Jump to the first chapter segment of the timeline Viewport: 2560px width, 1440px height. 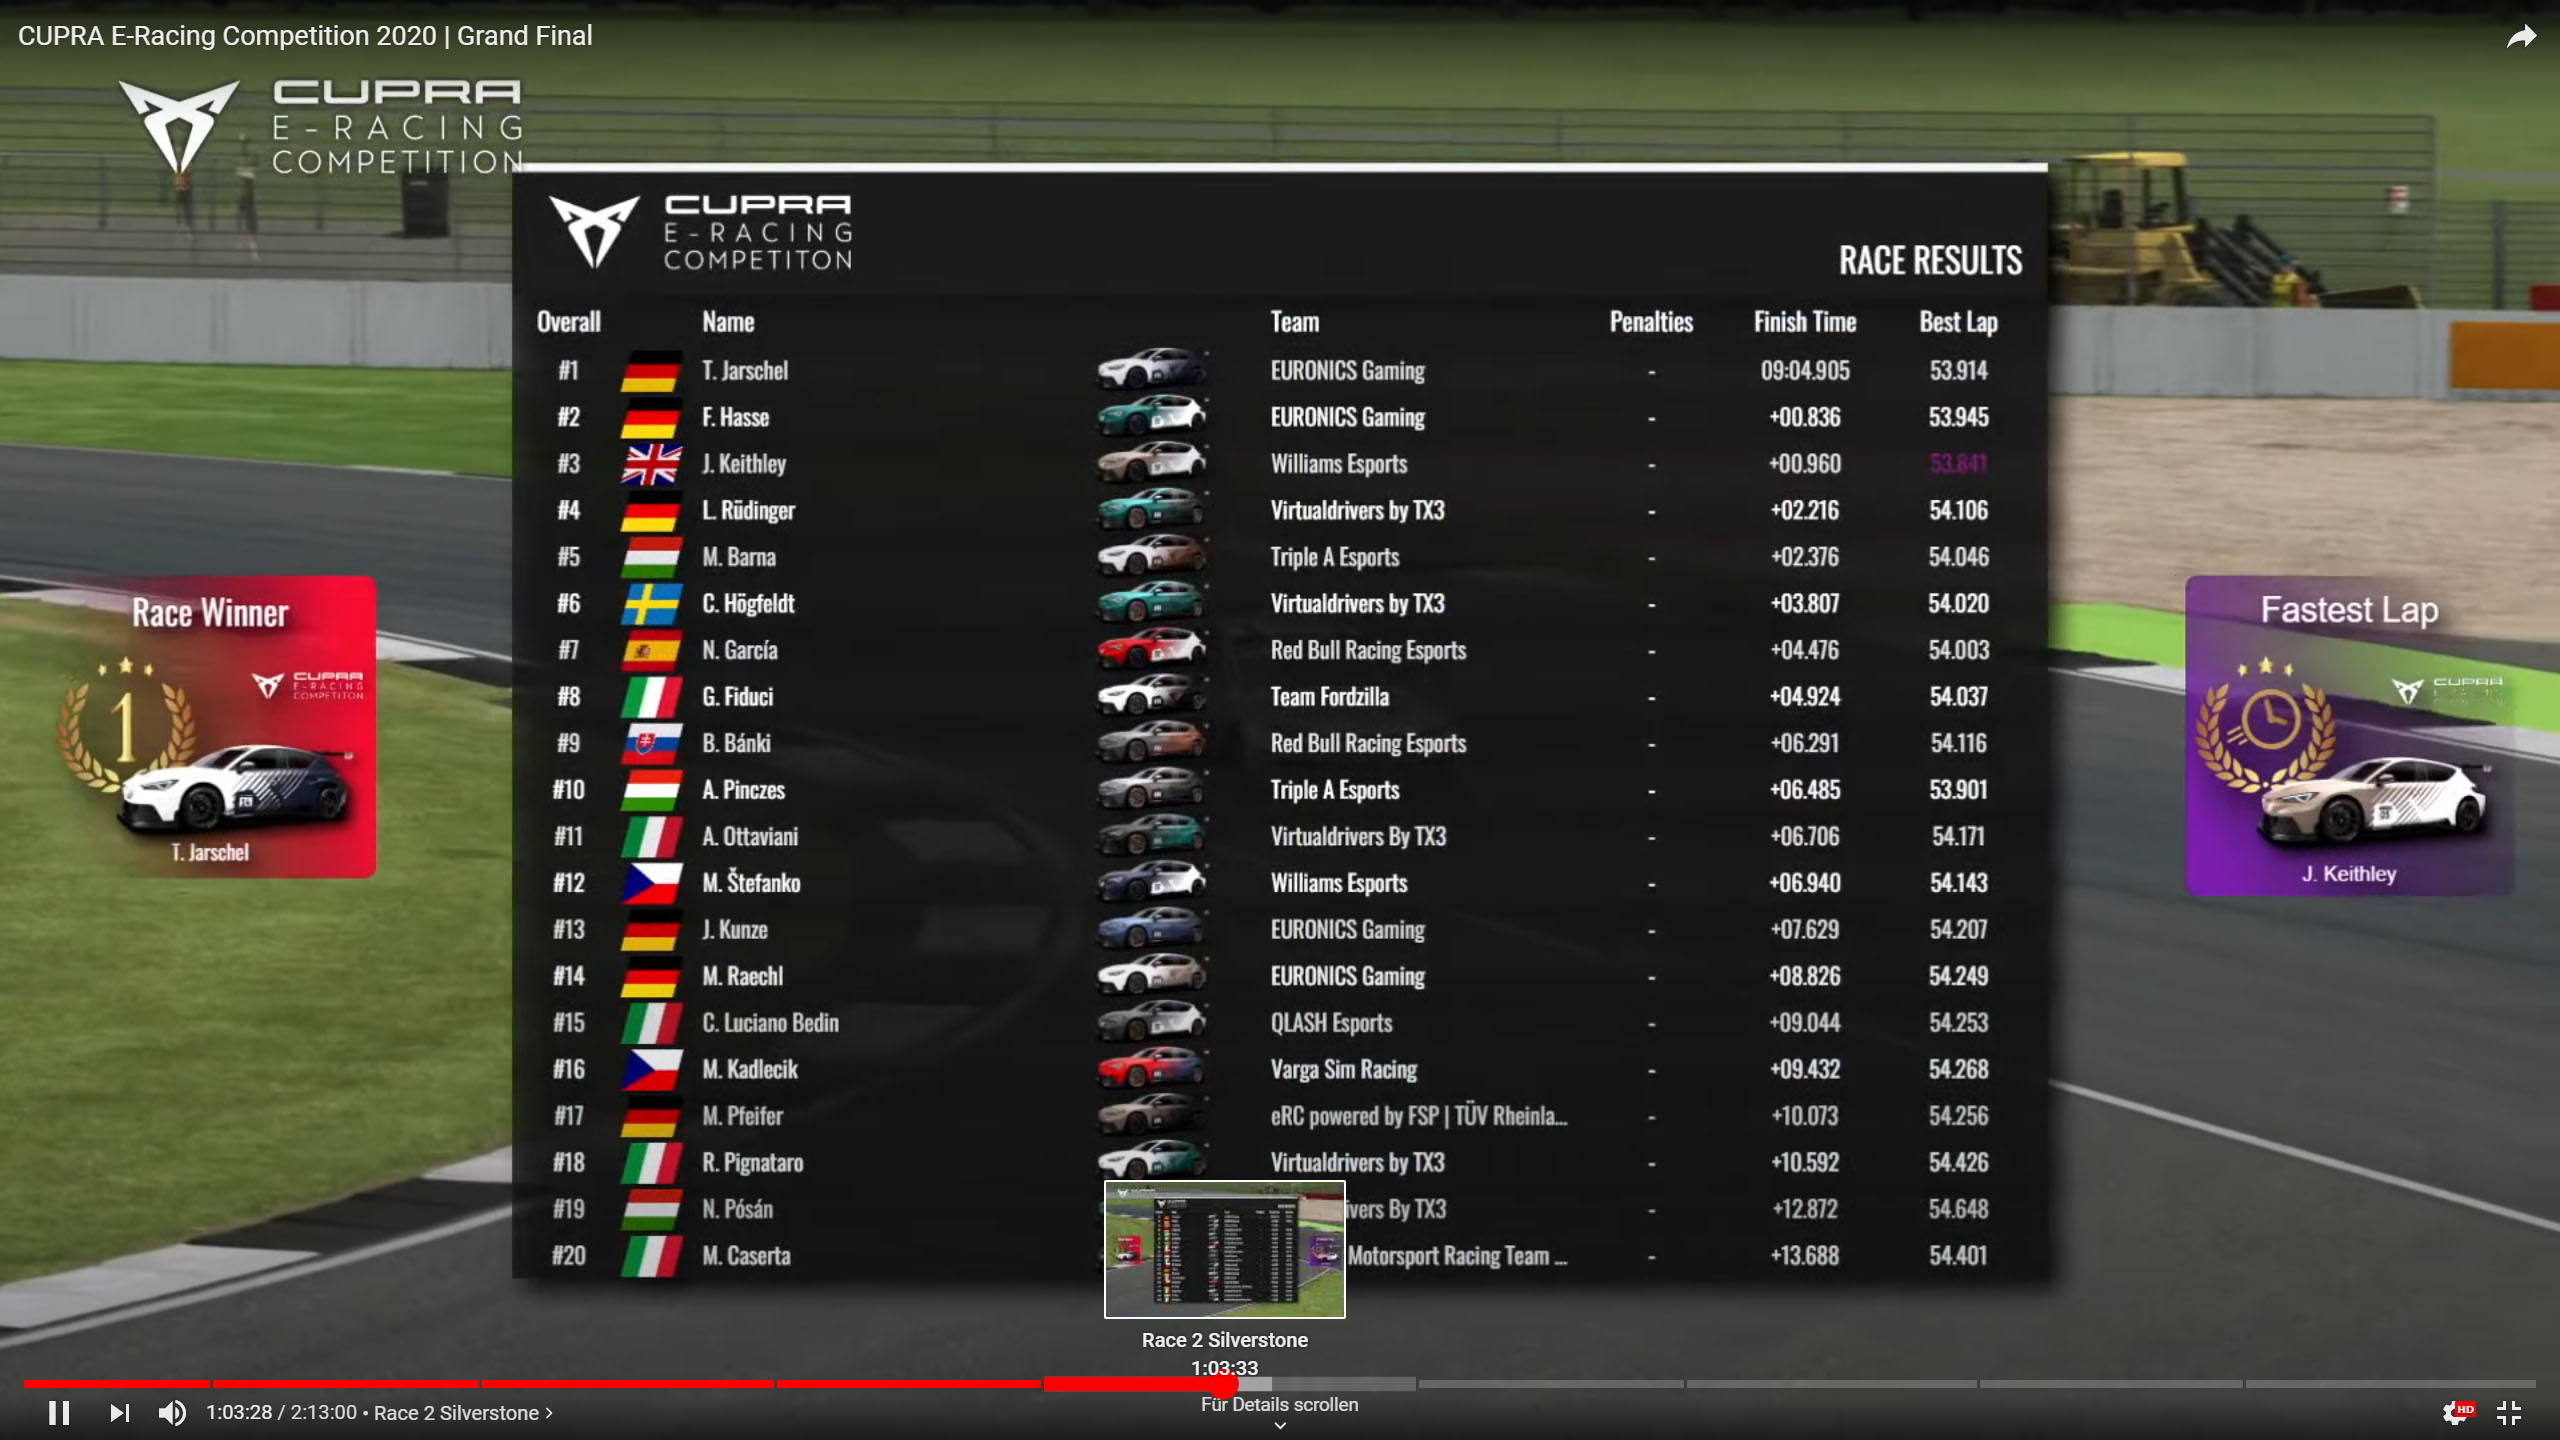tap(116, 1384)
